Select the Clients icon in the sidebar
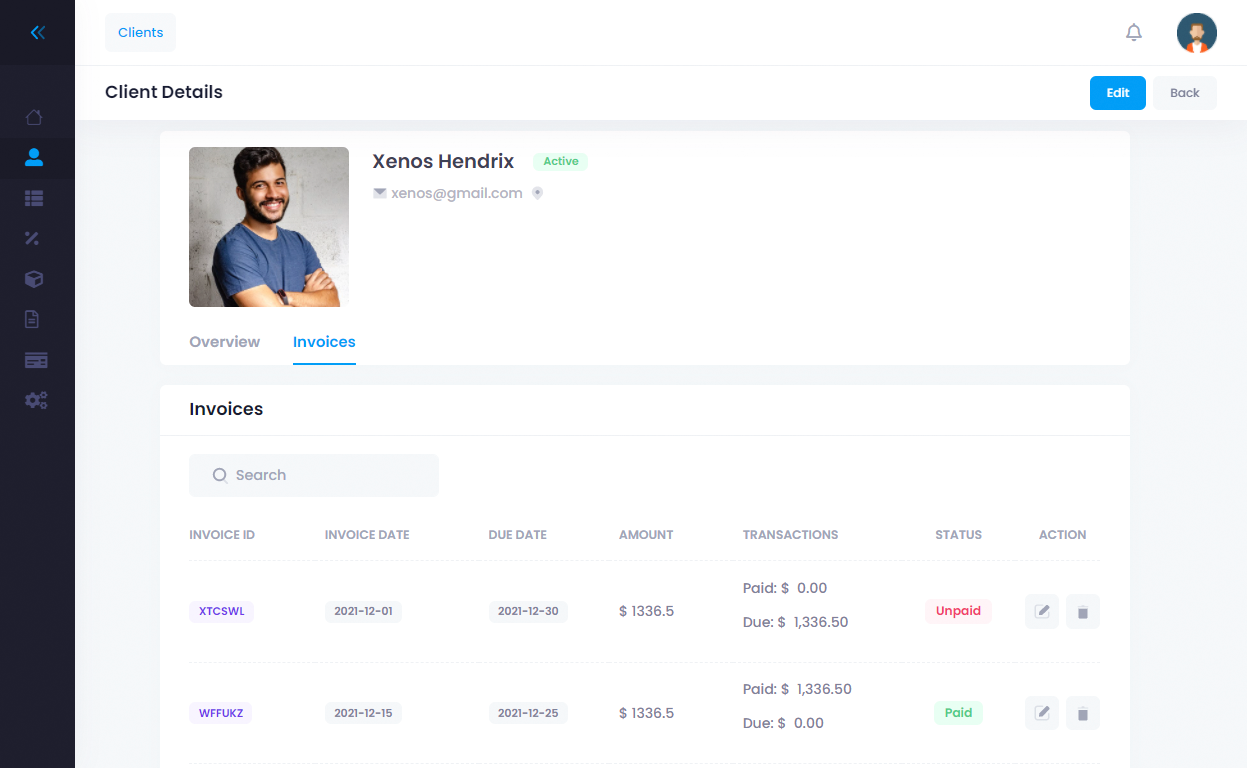The image size is (1247, 768). (x=35, y=157)
